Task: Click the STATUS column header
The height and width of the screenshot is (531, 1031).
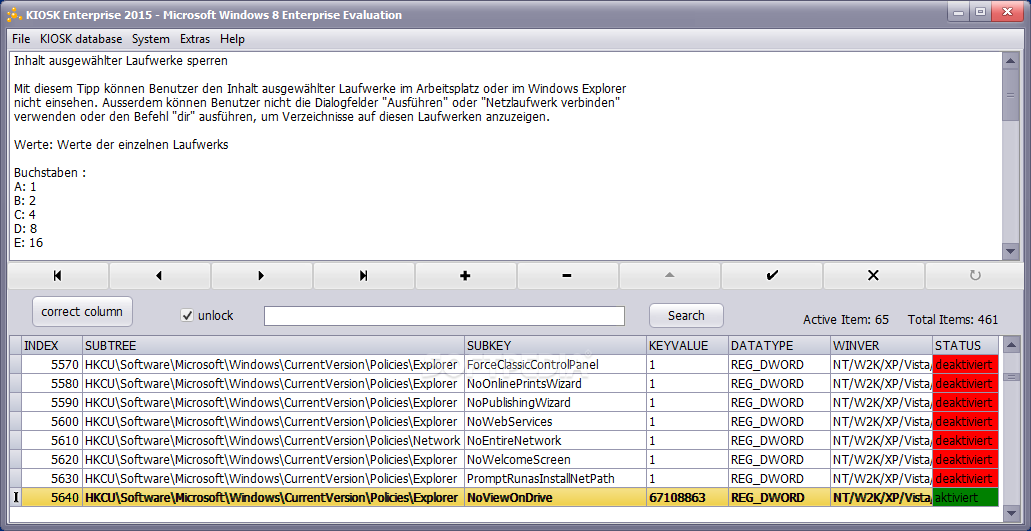Action: point(965,345)
